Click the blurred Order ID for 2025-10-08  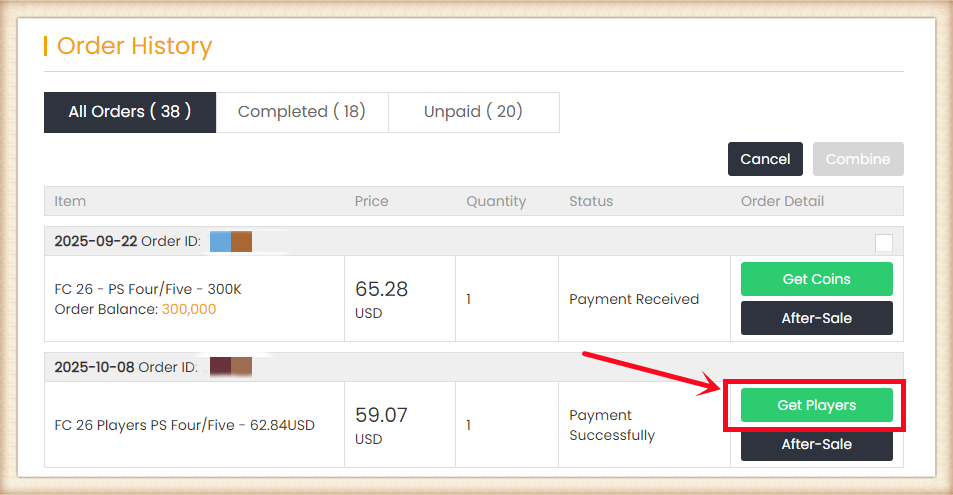click(x=230, y=367)
